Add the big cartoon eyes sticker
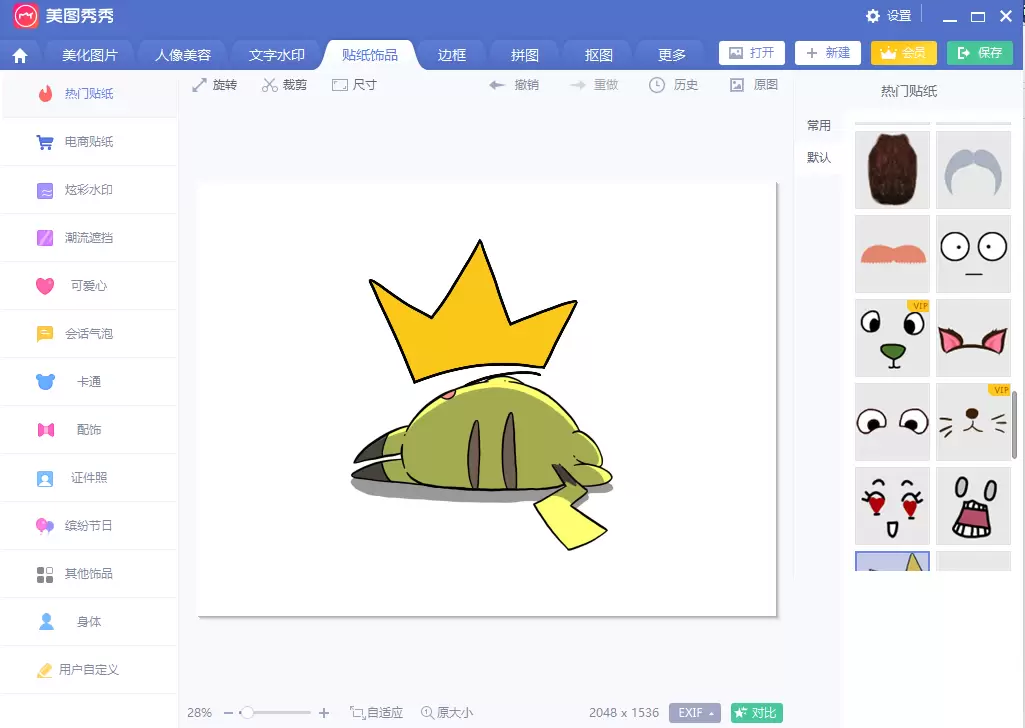This screenshot has width=1025, height=728. [892, 422]
